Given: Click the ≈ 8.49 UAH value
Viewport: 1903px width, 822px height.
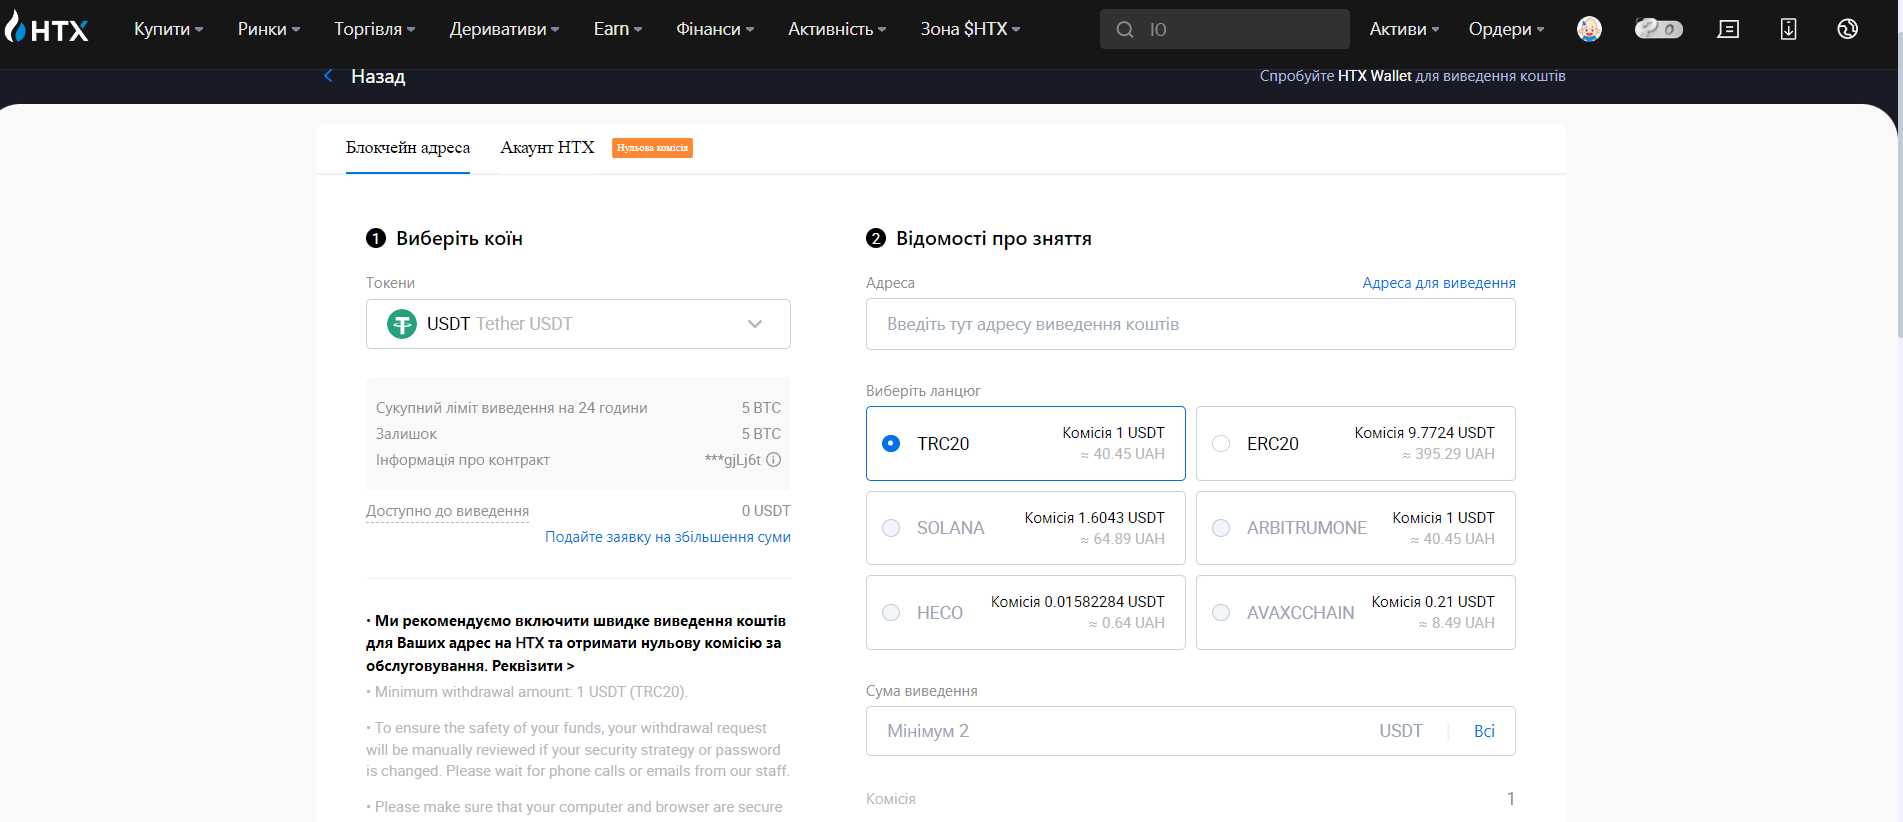Looking at the screenshot, I should tap(1456, 623).
